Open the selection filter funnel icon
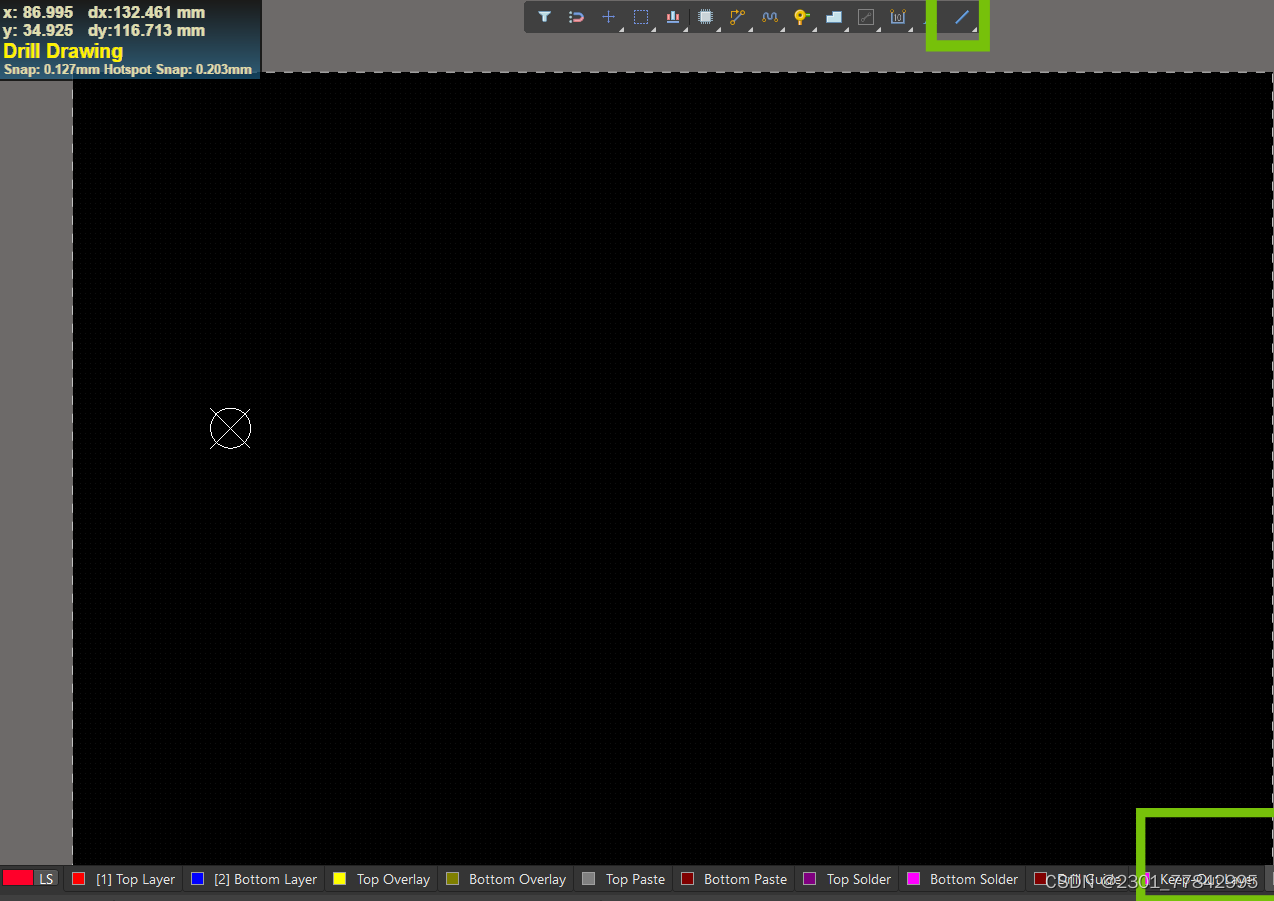The image size is (1274, 901). click(x=544, y=17)
